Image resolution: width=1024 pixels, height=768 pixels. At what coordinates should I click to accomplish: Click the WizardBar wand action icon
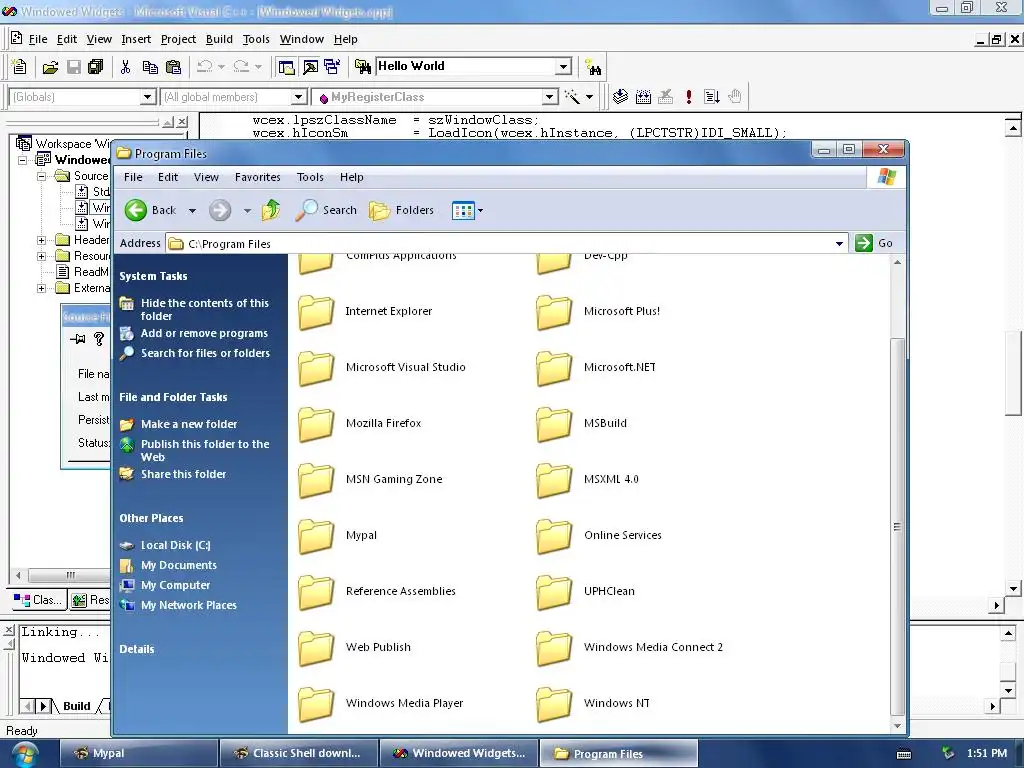coord(572,97)
